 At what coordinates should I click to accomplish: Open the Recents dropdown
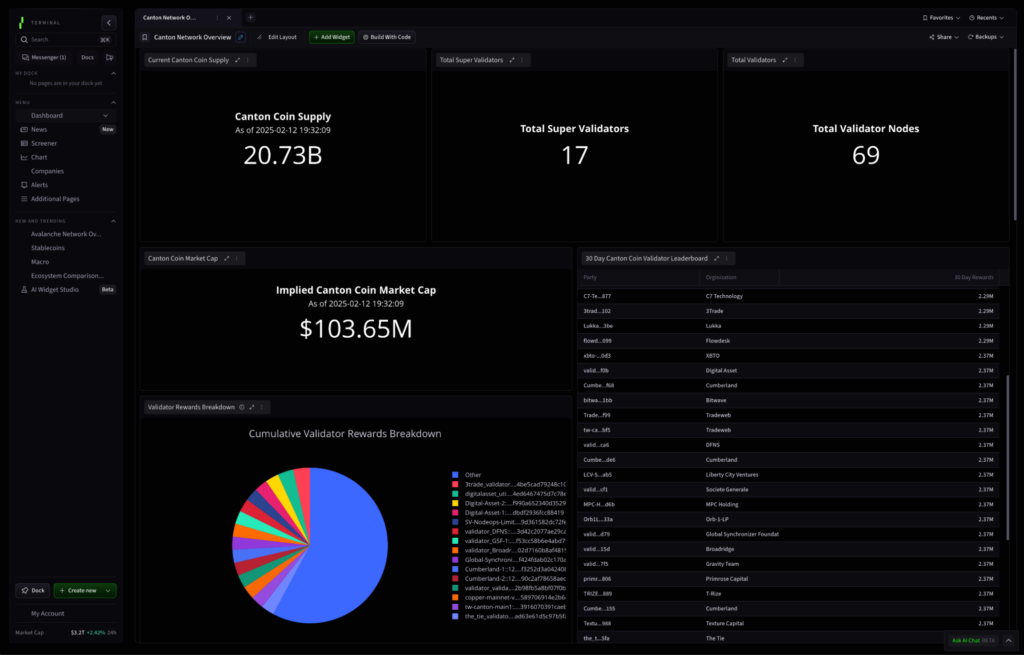click(x=987, y=18)
